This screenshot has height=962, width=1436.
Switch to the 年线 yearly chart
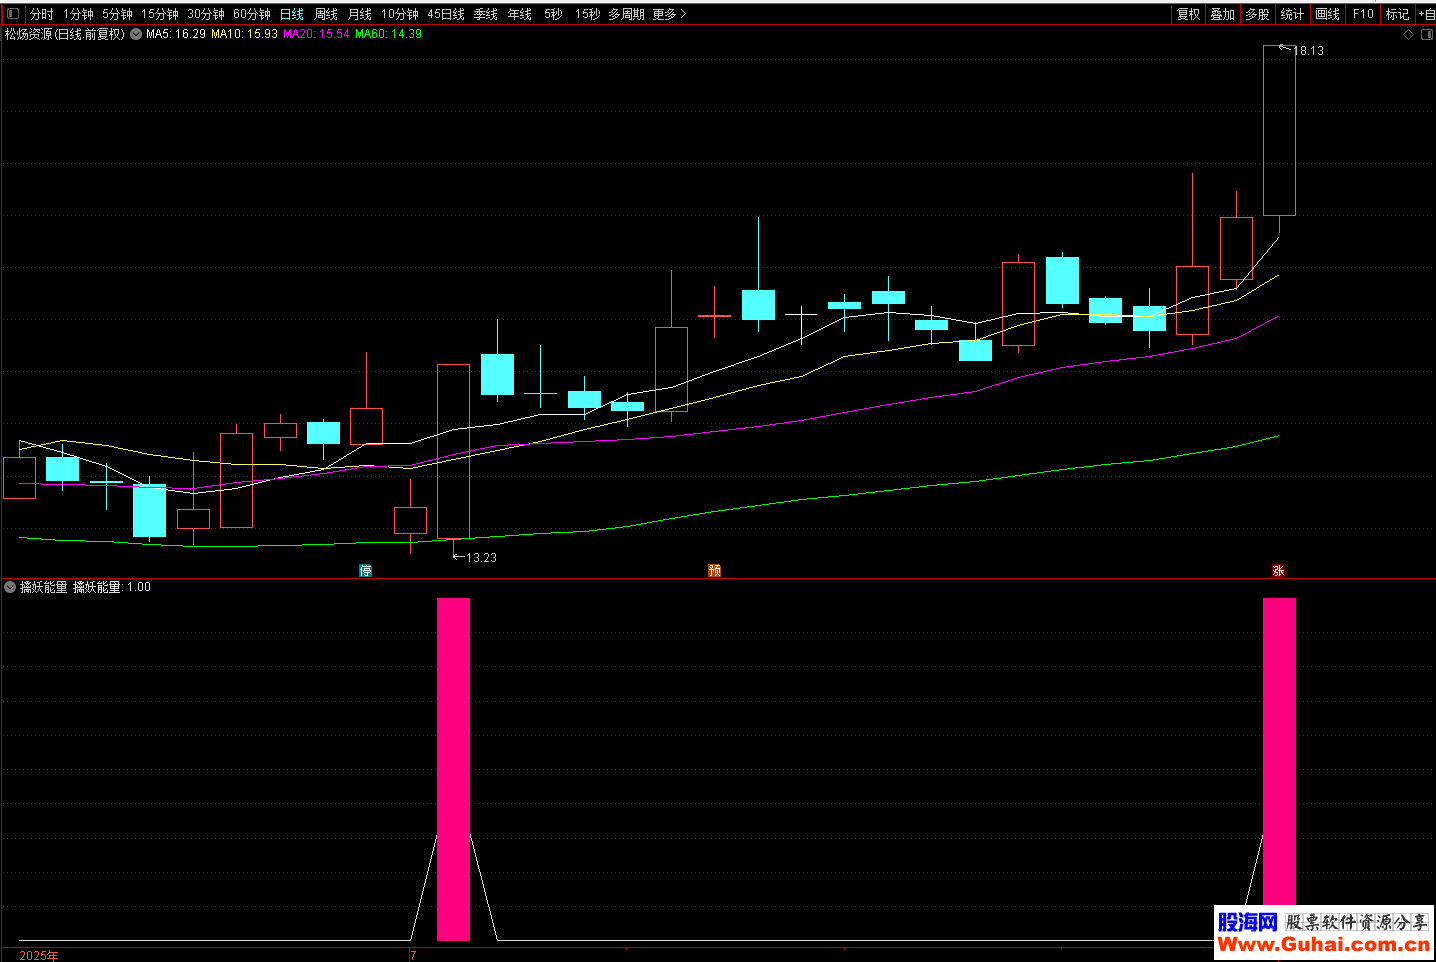520,14
